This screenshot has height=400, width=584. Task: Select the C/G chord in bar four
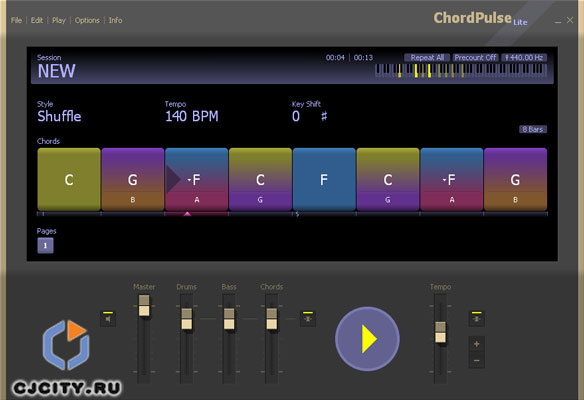click(260, 180)
